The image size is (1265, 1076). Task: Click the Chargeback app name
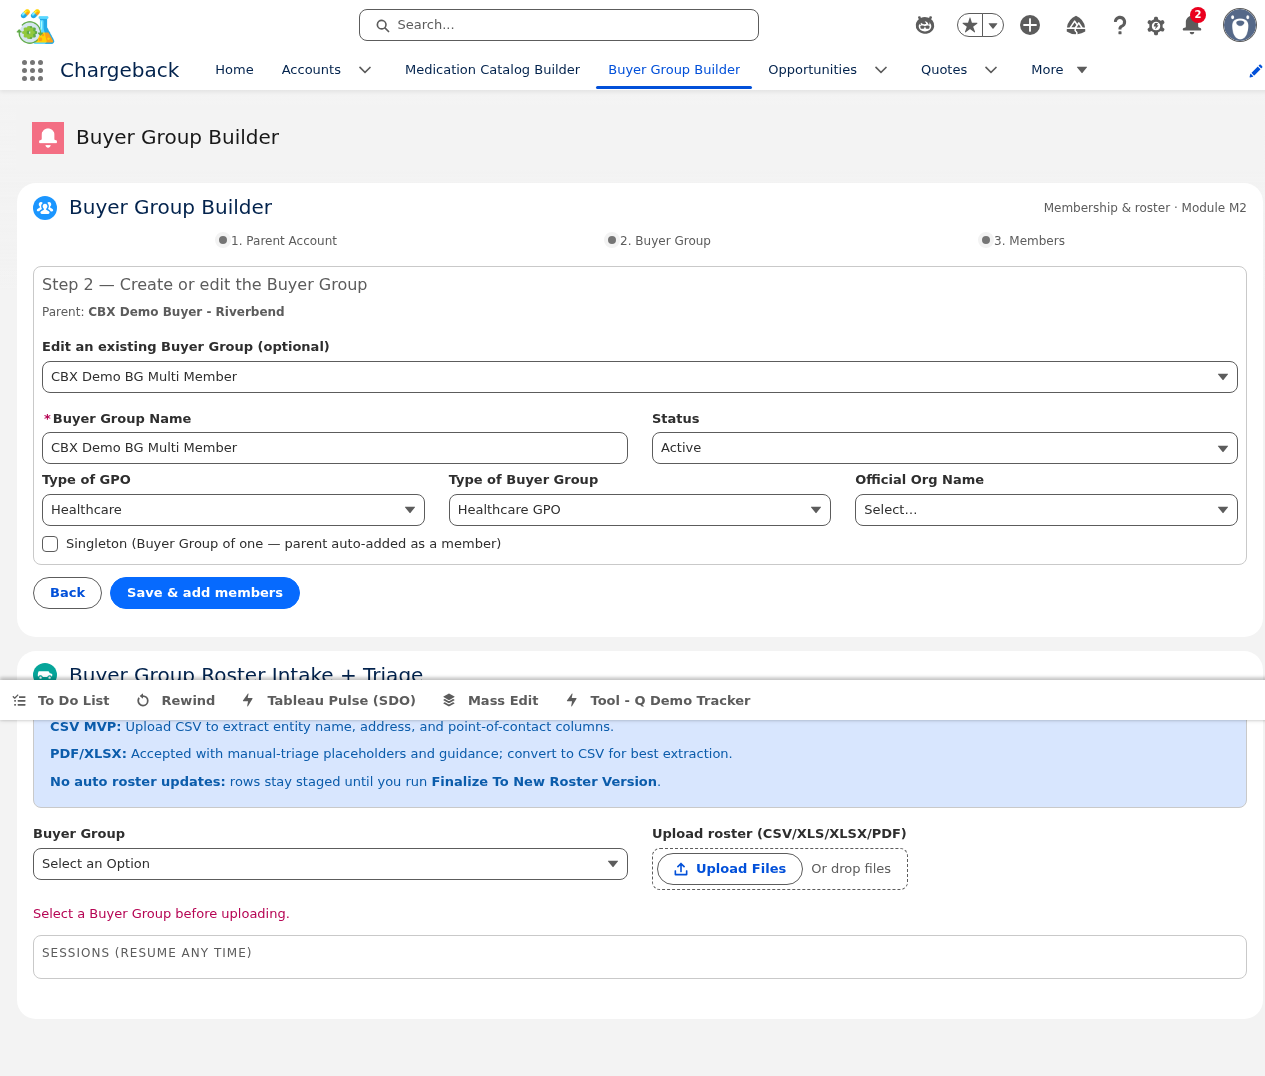119,70
